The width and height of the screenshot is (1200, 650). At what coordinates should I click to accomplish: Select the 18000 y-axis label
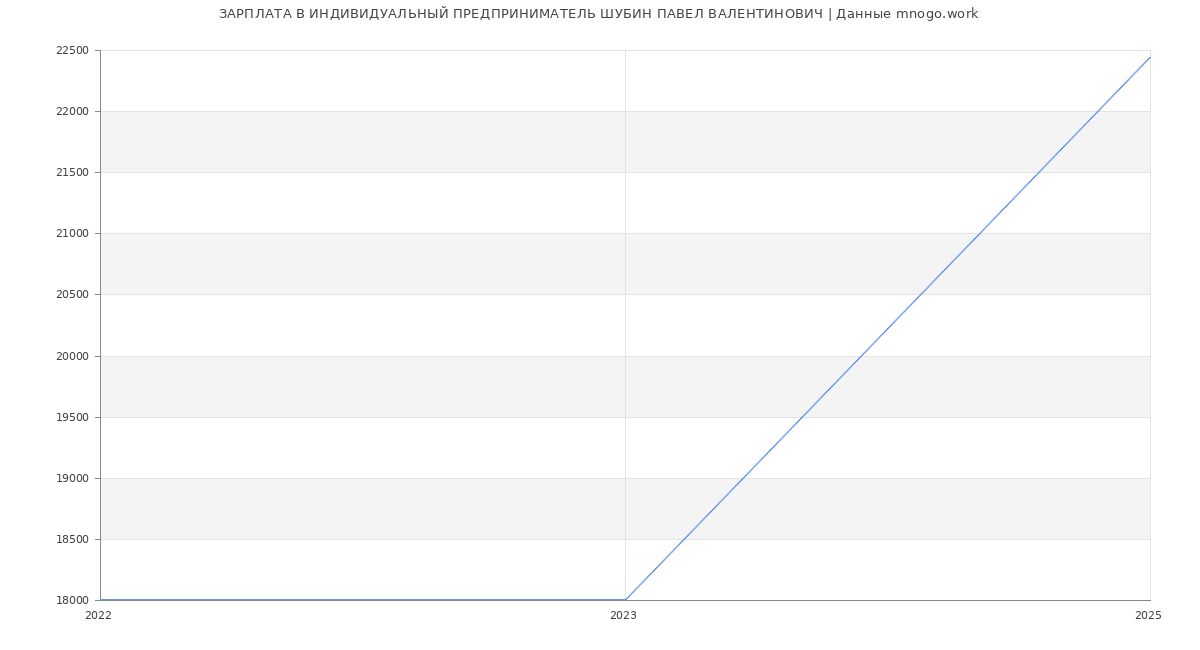point(72,601)
